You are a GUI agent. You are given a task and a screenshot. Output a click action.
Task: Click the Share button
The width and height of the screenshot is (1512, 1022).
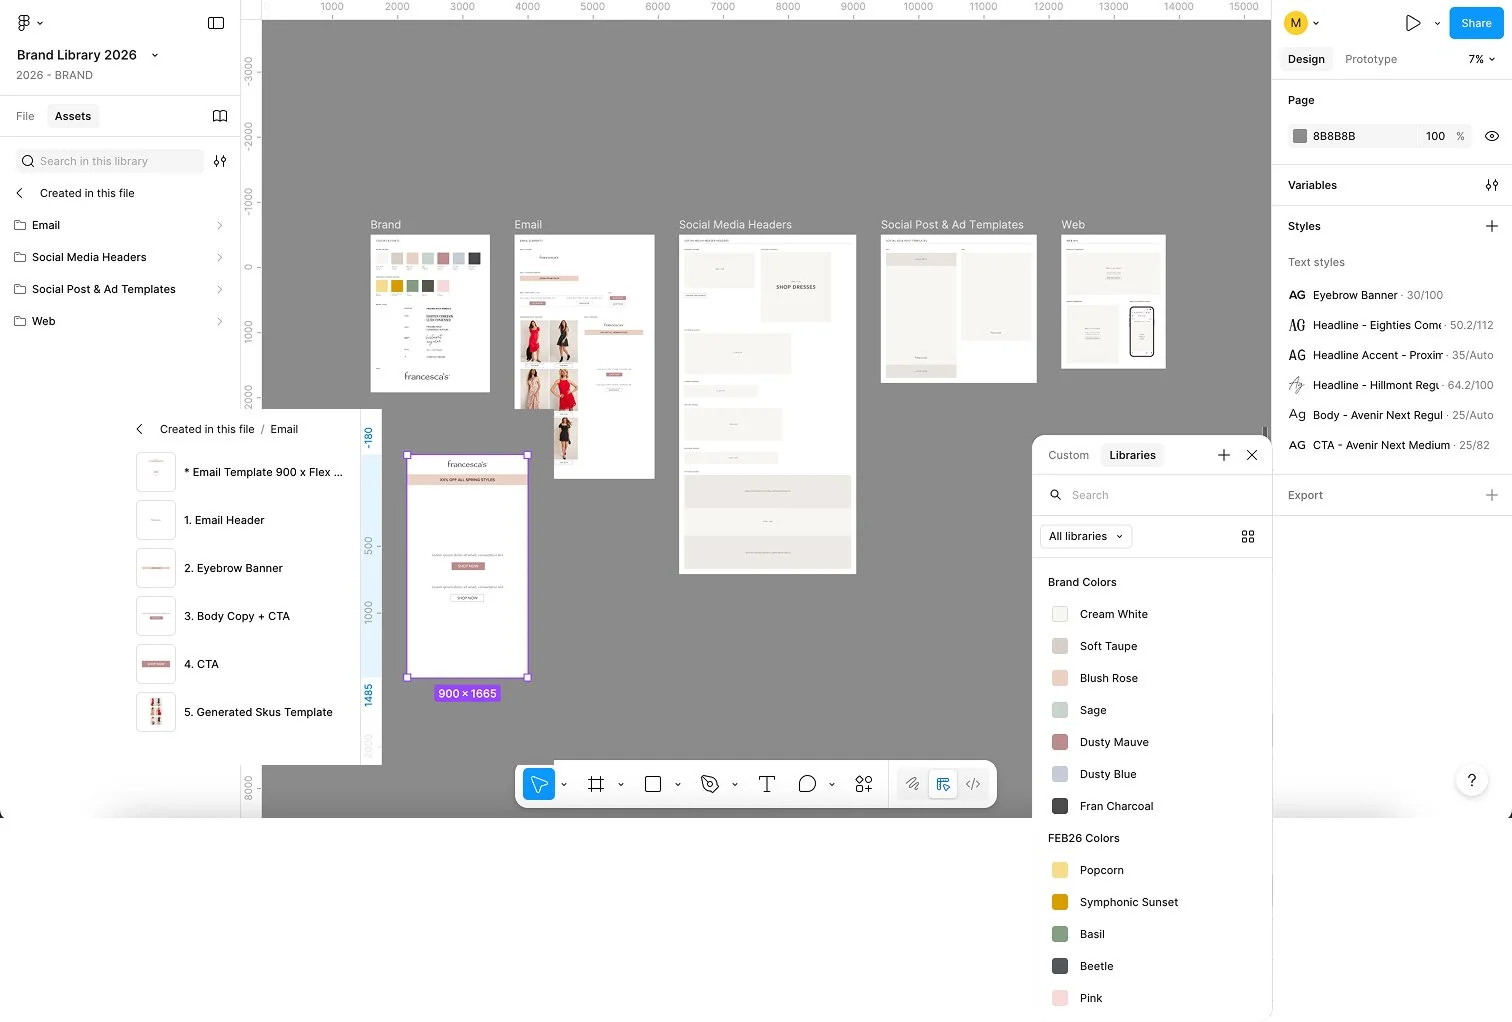pyautogui.click(x=1475, y=22)
